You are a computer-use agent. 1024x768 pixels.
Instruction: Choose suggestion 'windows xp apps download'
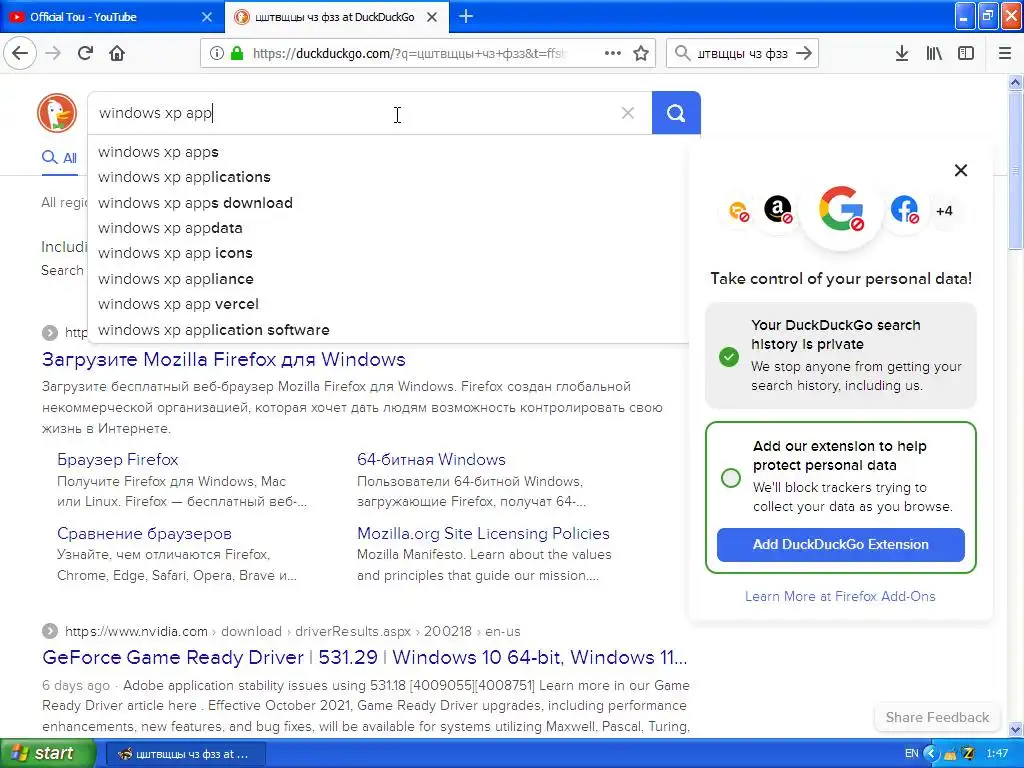point(388,202)
